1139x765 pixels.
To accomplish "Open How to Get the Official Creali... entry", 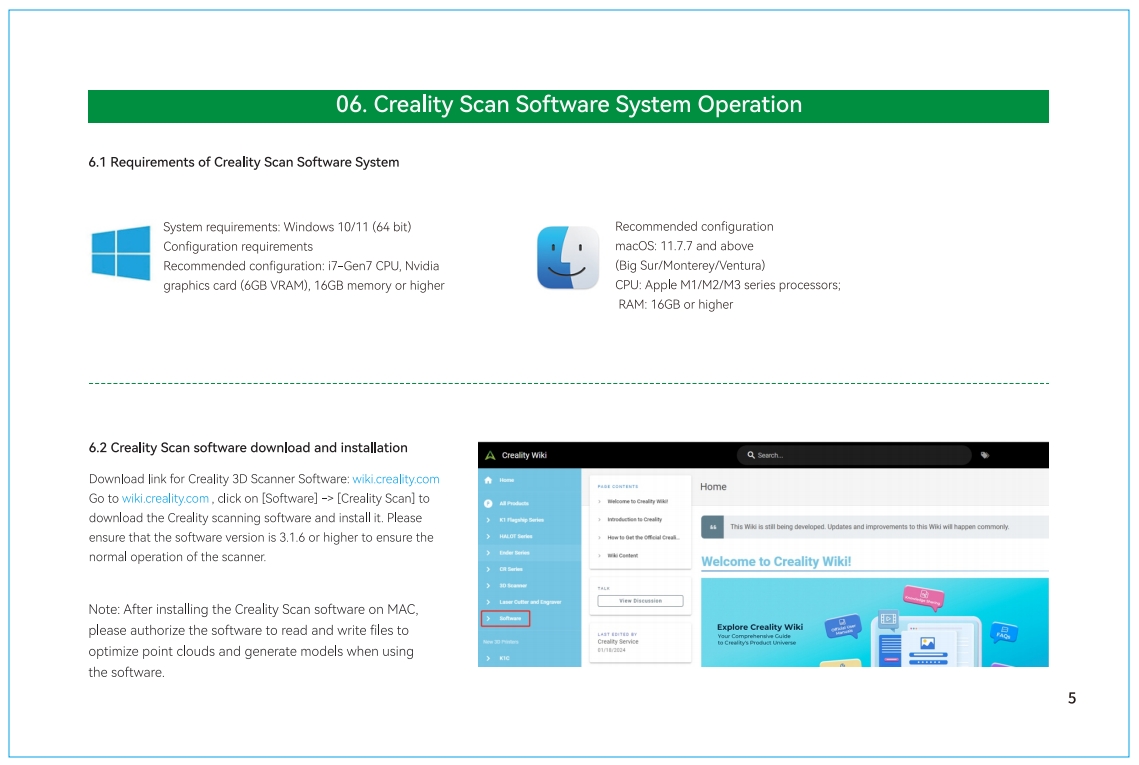I will tap(643, 538).
